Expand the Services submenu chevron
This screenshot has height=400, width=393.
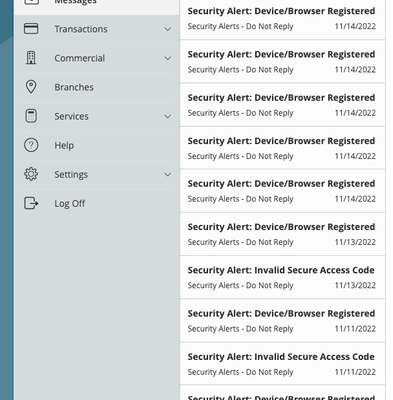click(x=168, y=116)
